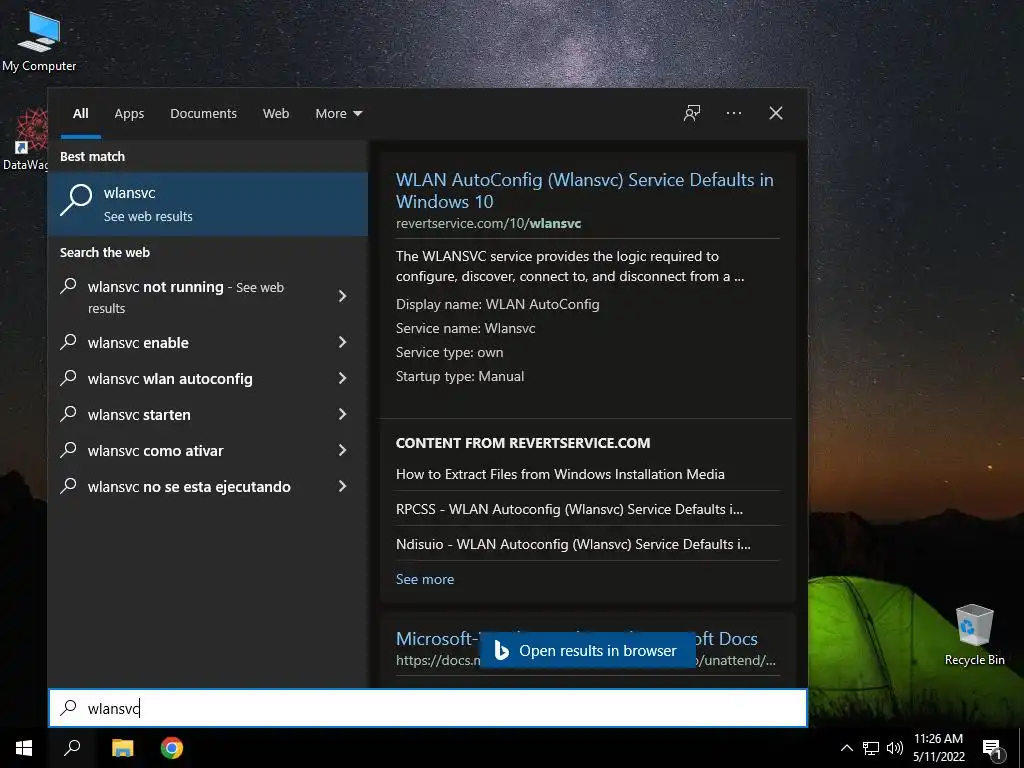Open the three-dot options menu

tap(733, 113)
